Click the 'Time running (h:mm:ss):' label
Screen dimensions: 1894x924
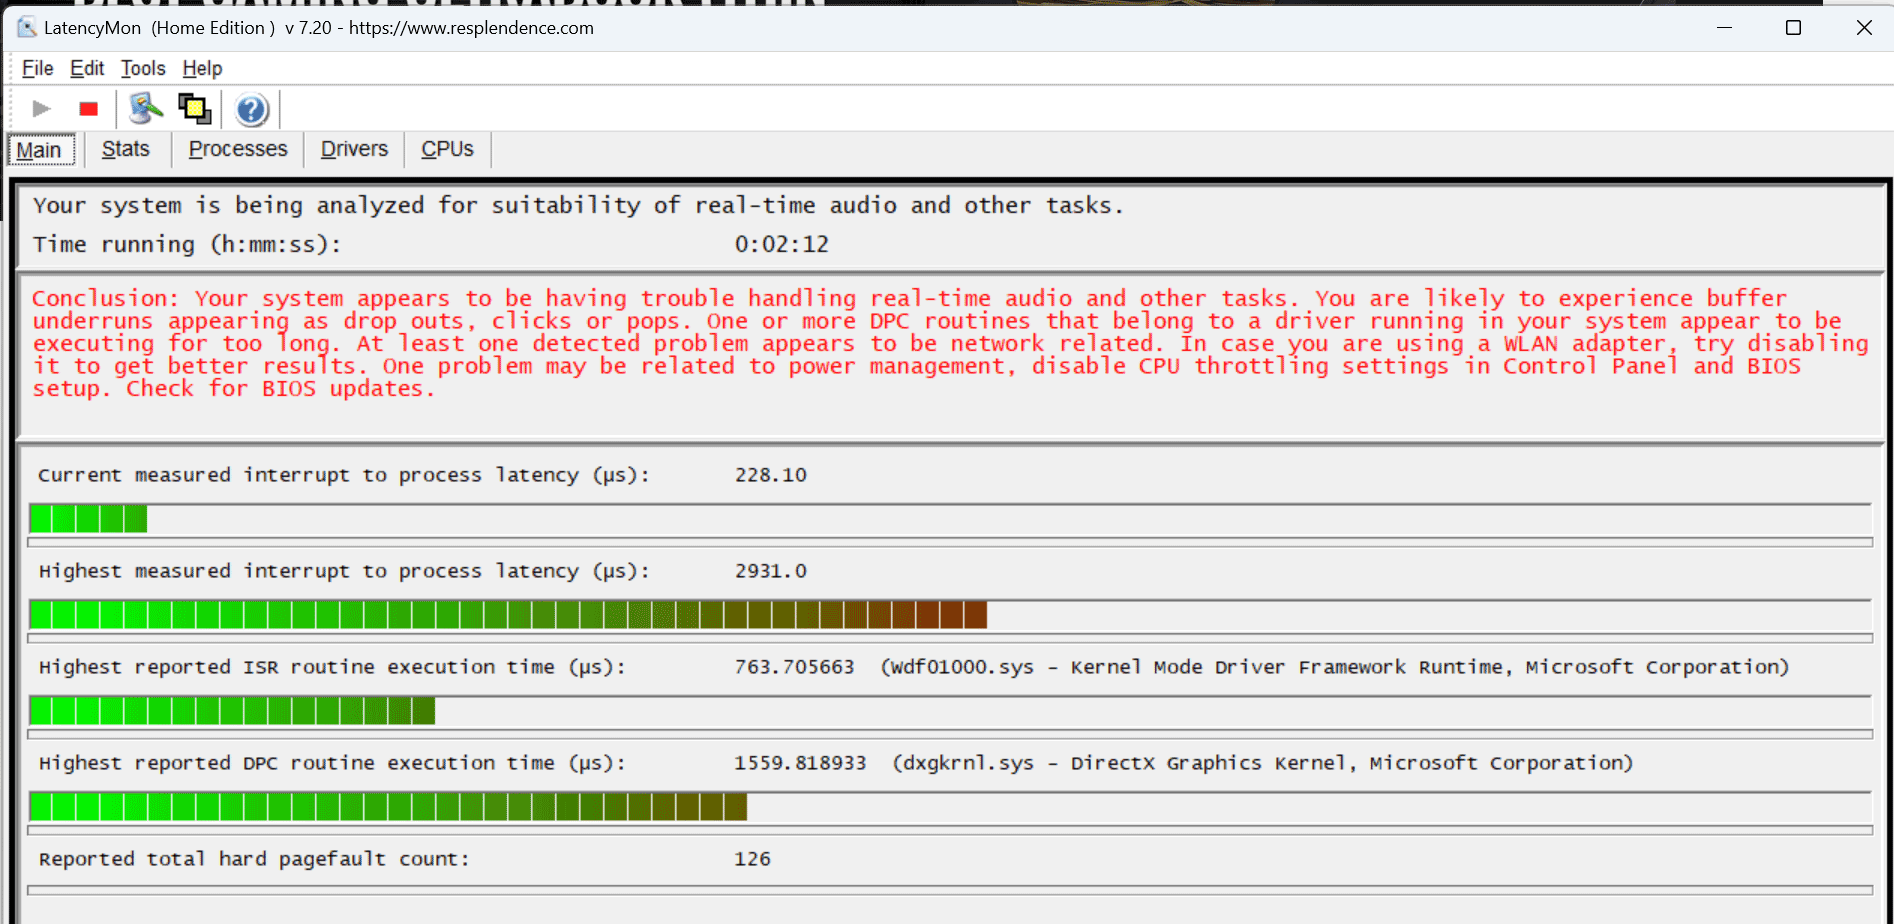(187, 244)
